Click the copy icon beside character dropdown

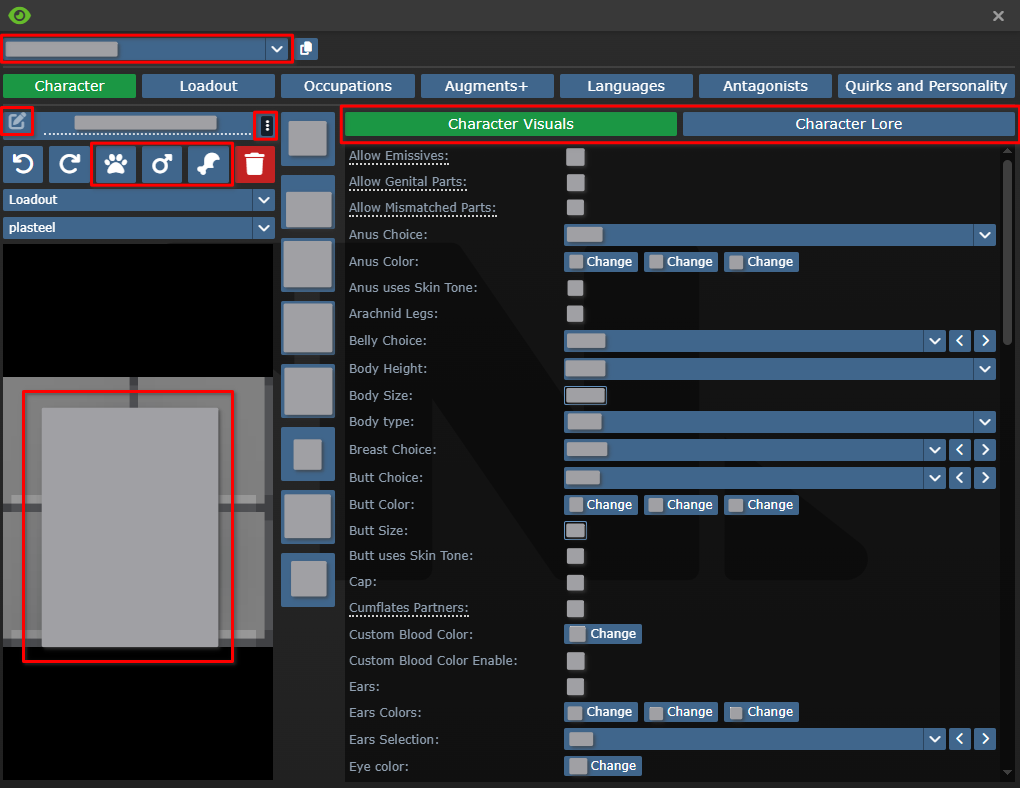coord(306,48)
